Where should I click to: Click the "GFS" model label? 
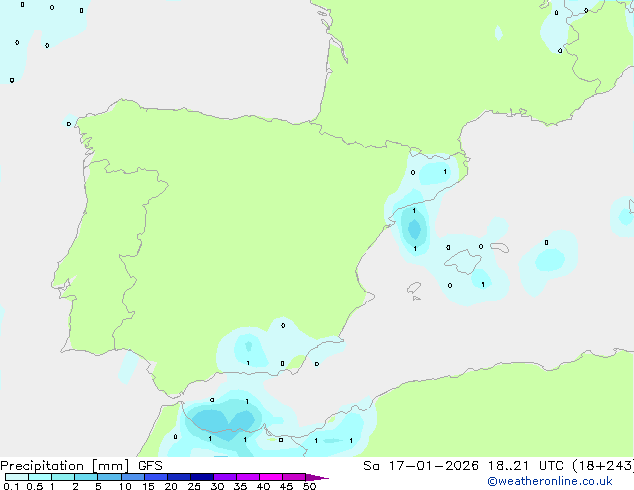point(150,466)
